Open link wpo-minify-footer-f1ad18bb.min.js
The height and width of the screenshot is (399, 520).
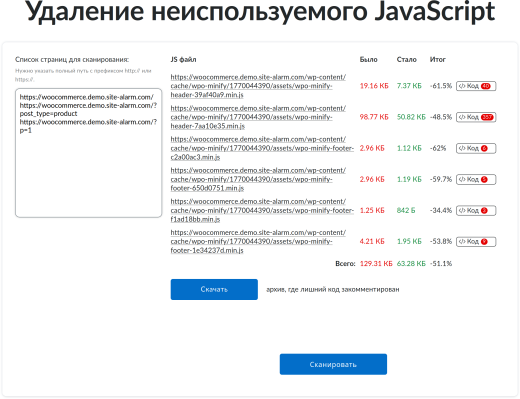pyautogui.click(x=262, y=210)
